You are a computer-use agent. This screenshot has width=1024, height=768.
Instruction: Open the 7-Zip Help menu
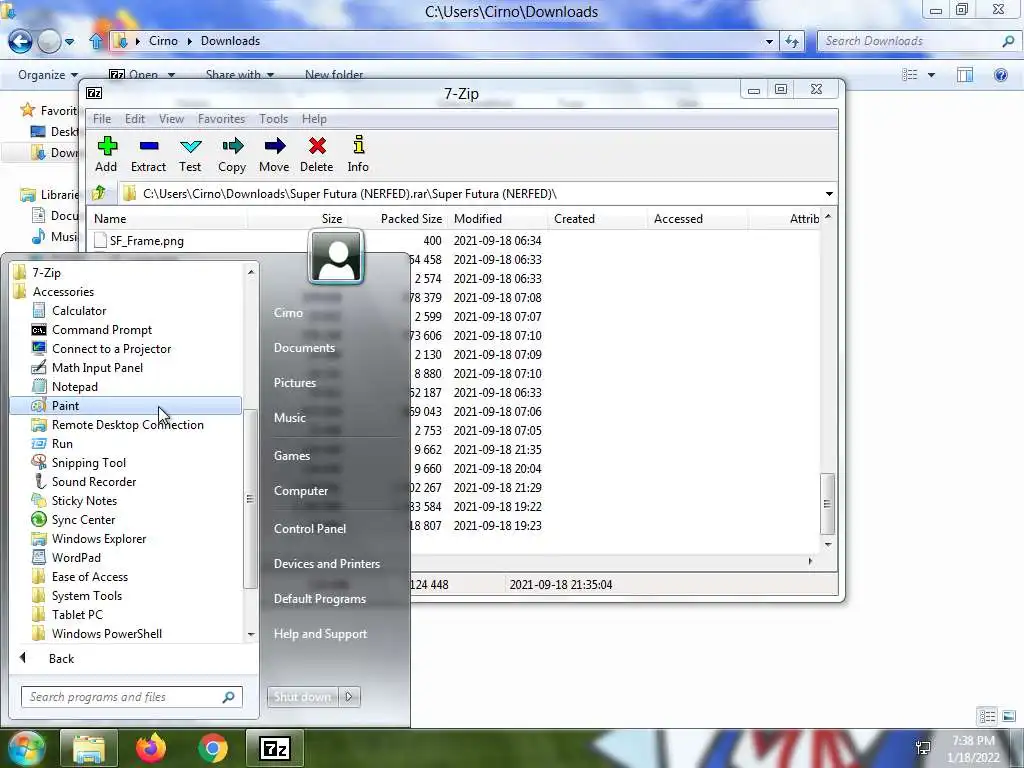click(x=314, y=119)
